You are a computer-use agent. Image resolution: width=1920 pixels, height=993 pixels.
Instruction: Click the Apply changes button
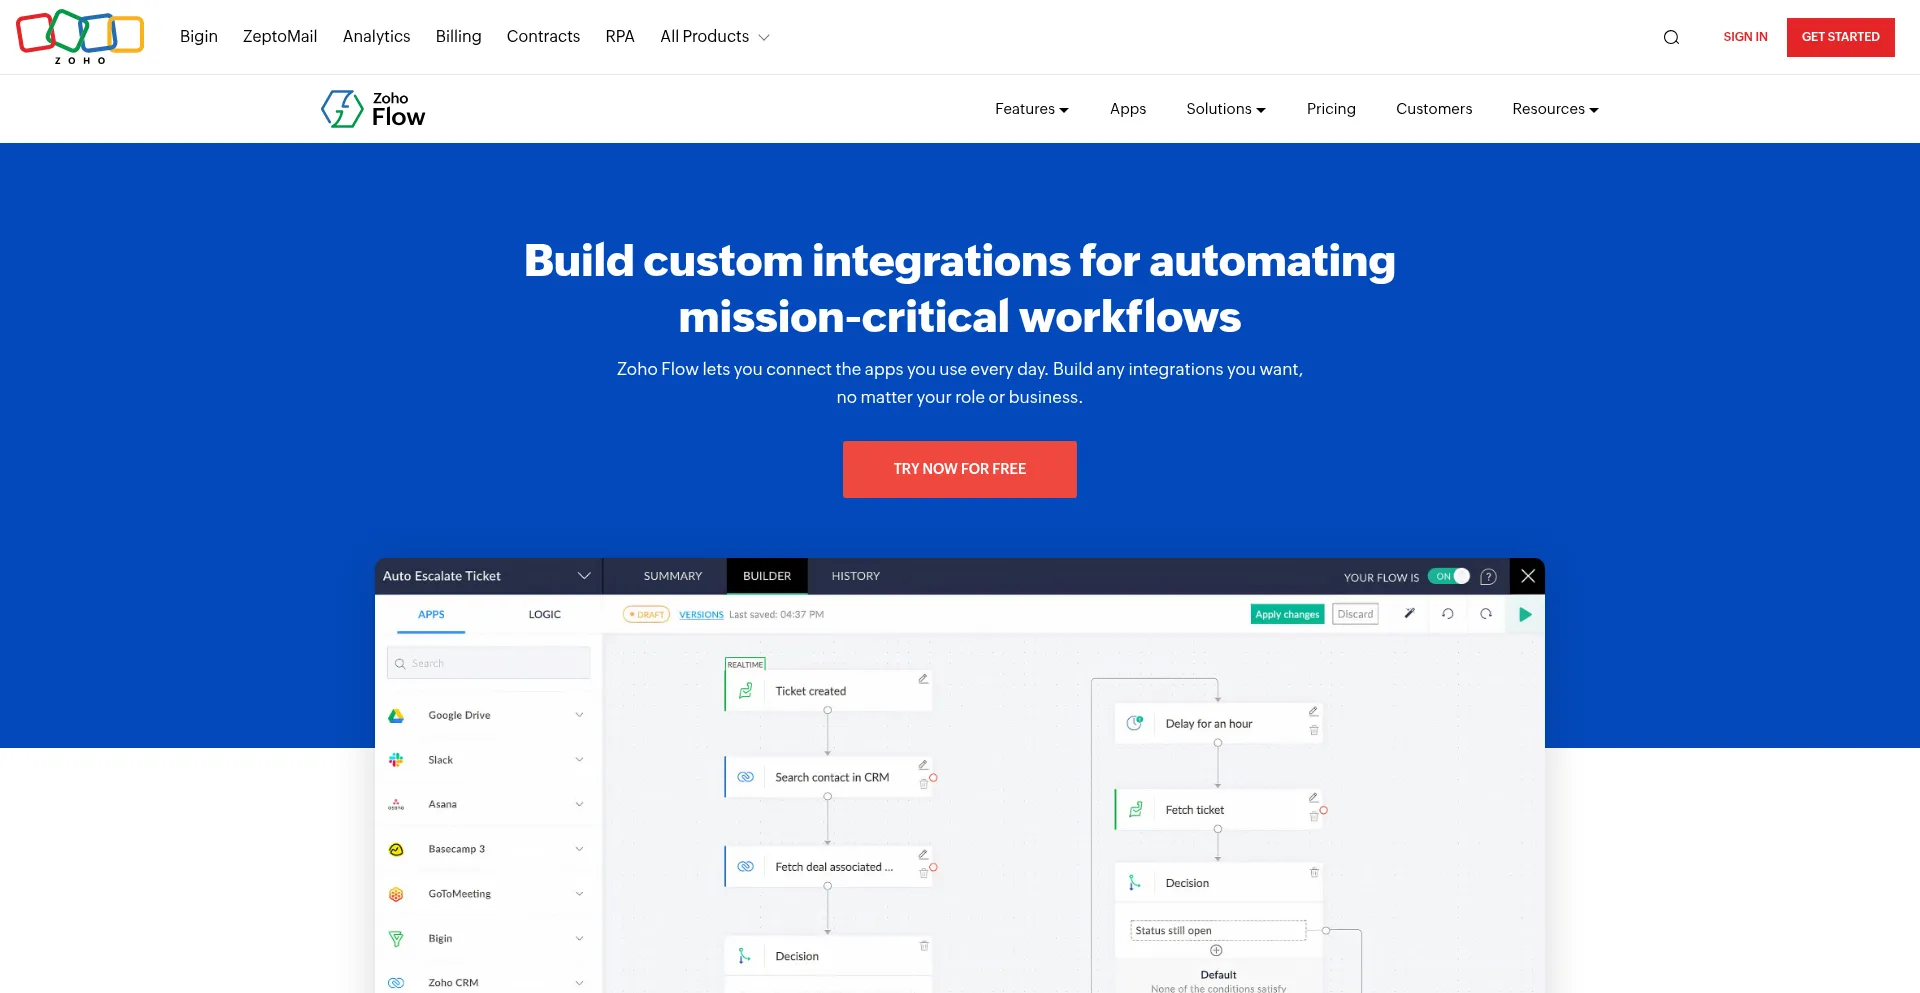[1287, 614]
